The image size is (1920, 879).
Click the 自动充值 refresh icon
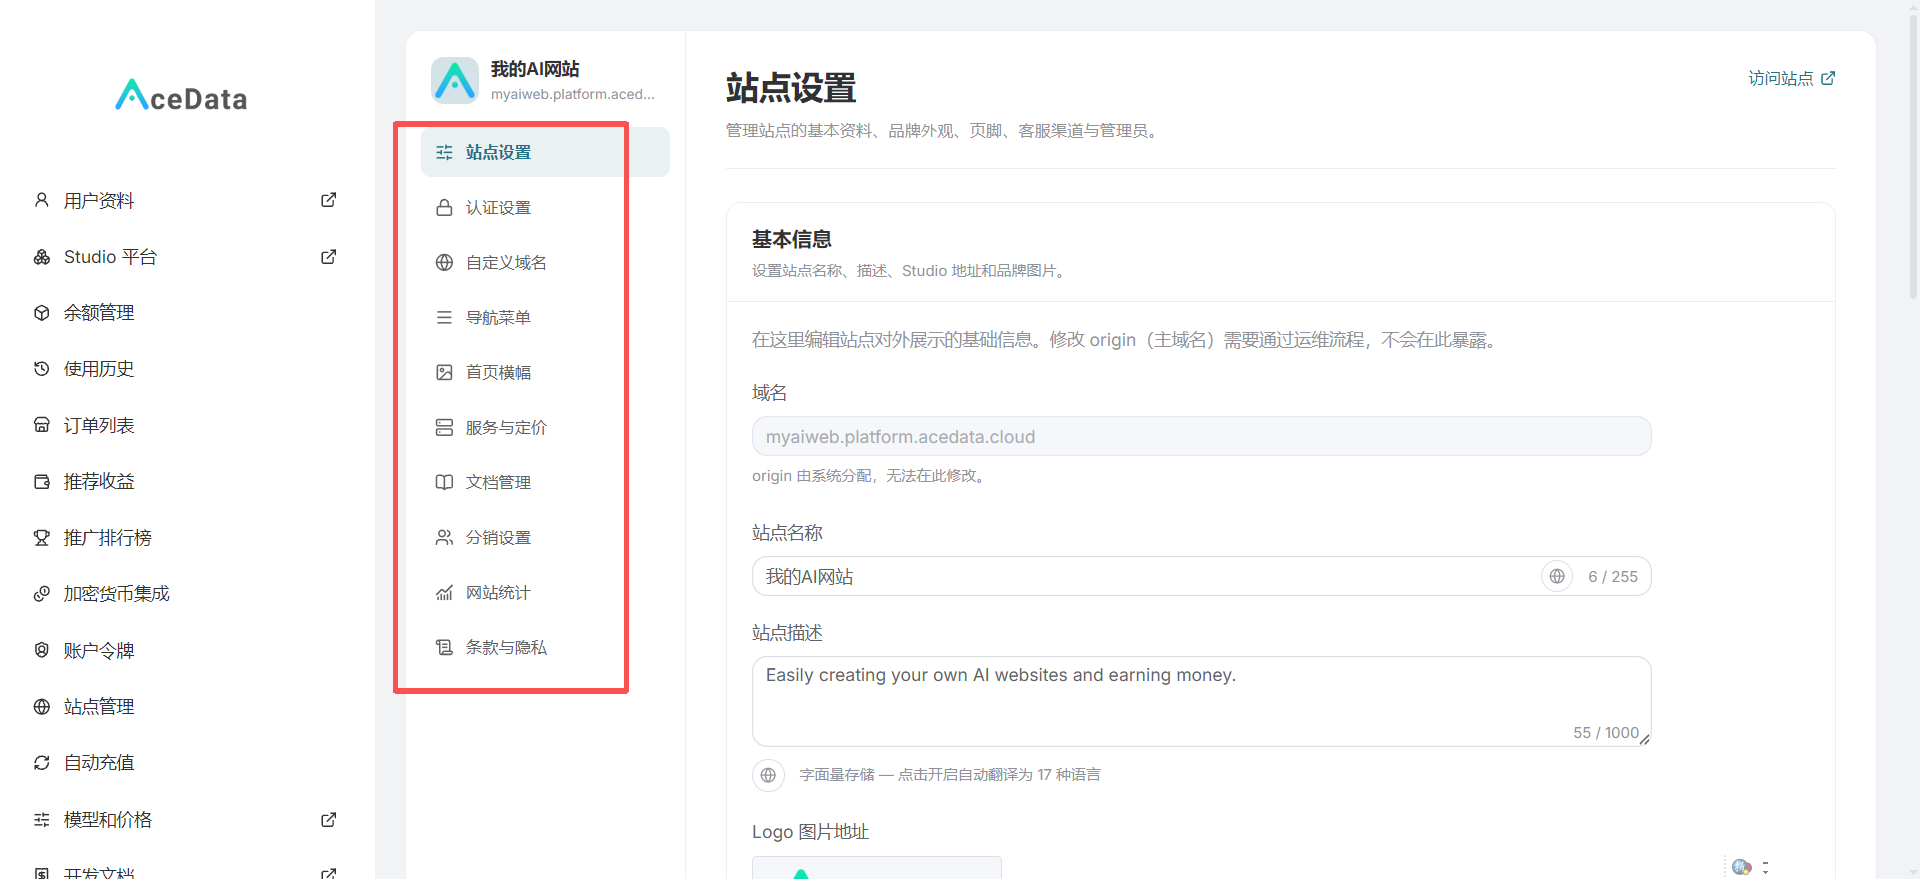click(x=42, y=763)
